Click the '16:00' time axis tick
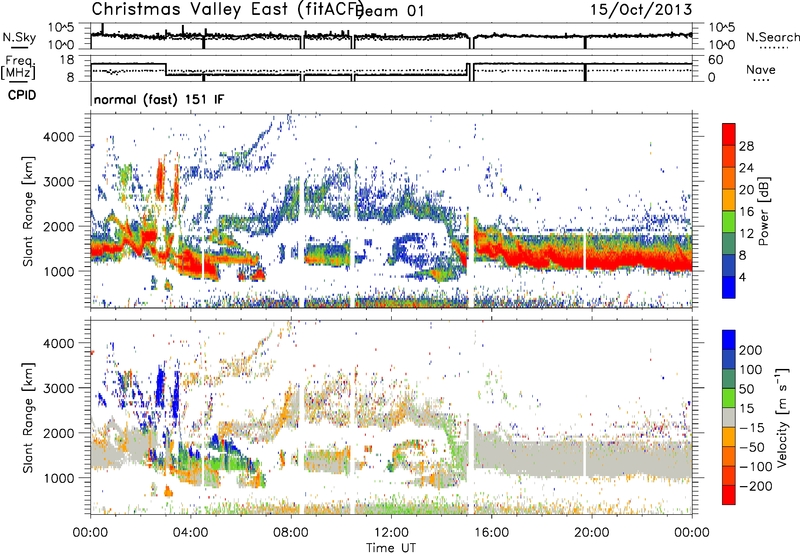The width and height of the screenshot is (800, 554). [x=491, y=533]
